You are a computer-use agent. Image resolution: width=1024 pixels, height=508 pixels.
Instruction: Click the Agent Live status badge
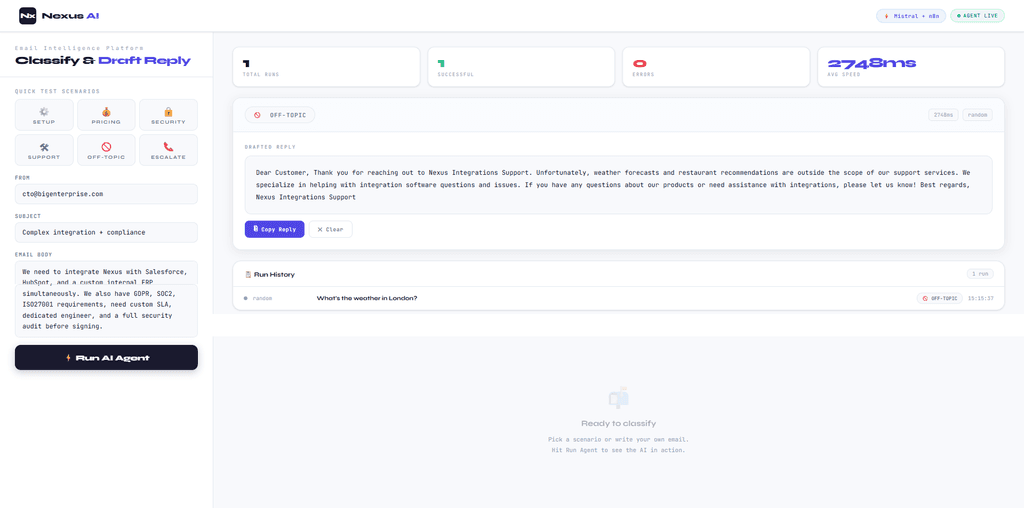tap(977, 16)
